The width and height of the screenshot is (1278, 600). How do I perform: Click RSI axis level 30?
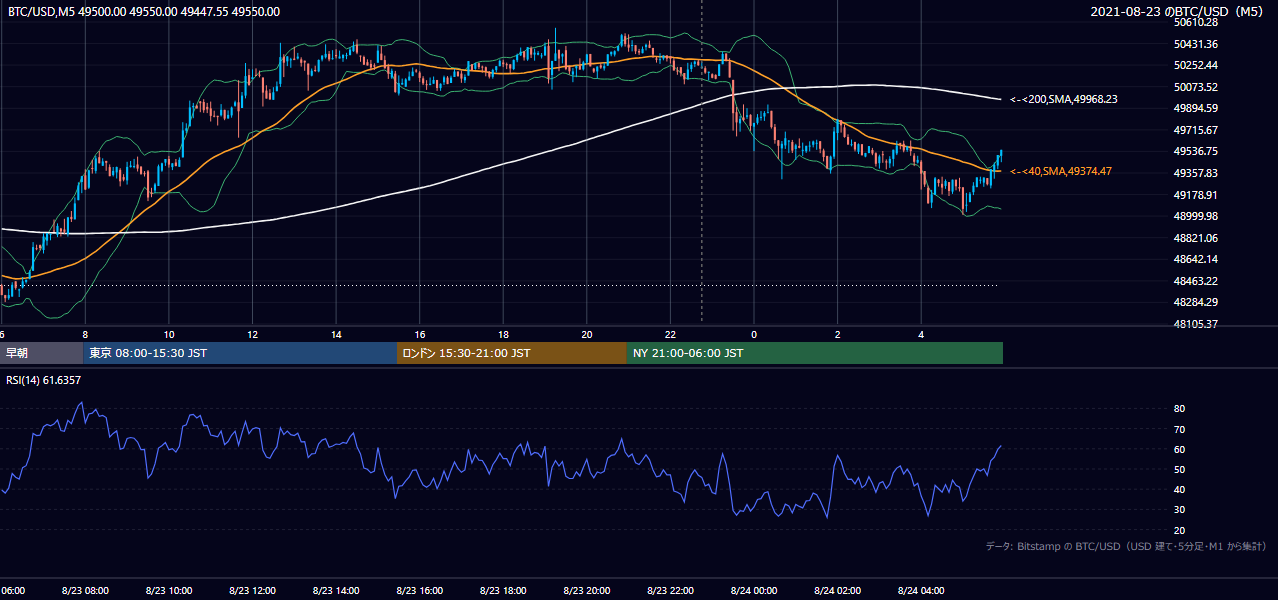pos(1179,510)
